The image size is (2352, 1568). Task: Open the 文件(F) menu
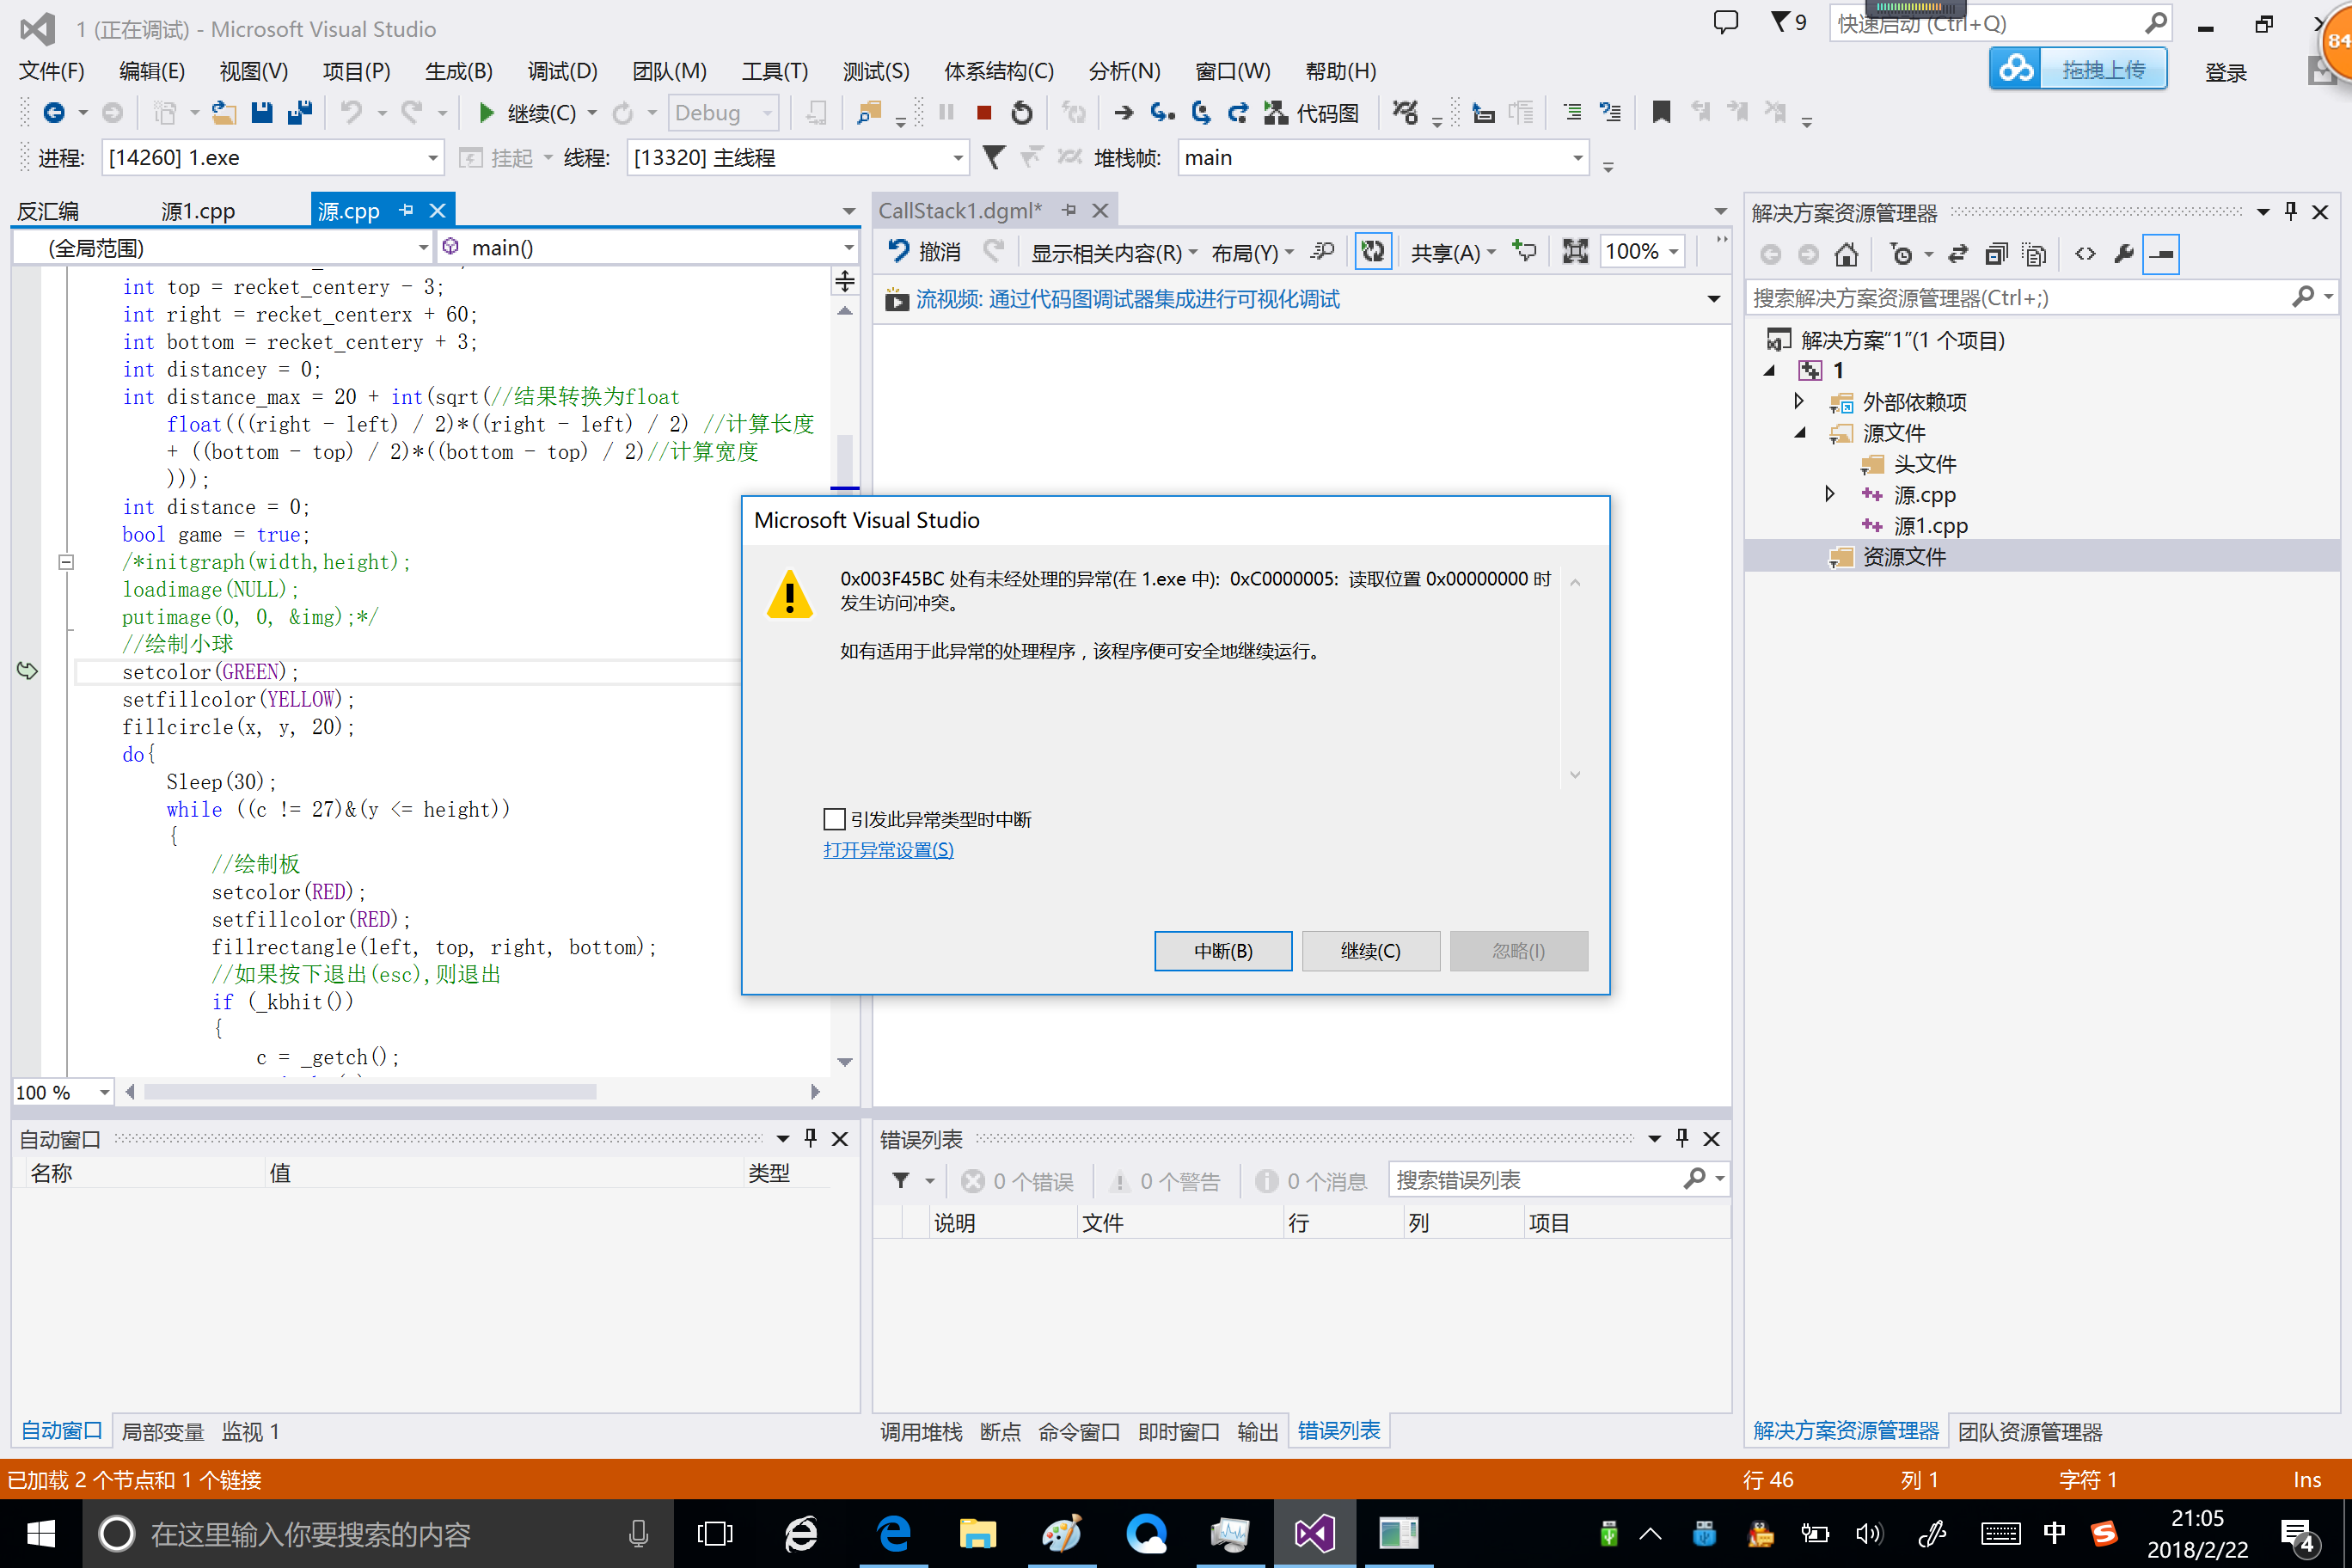(x=52, y=71)
